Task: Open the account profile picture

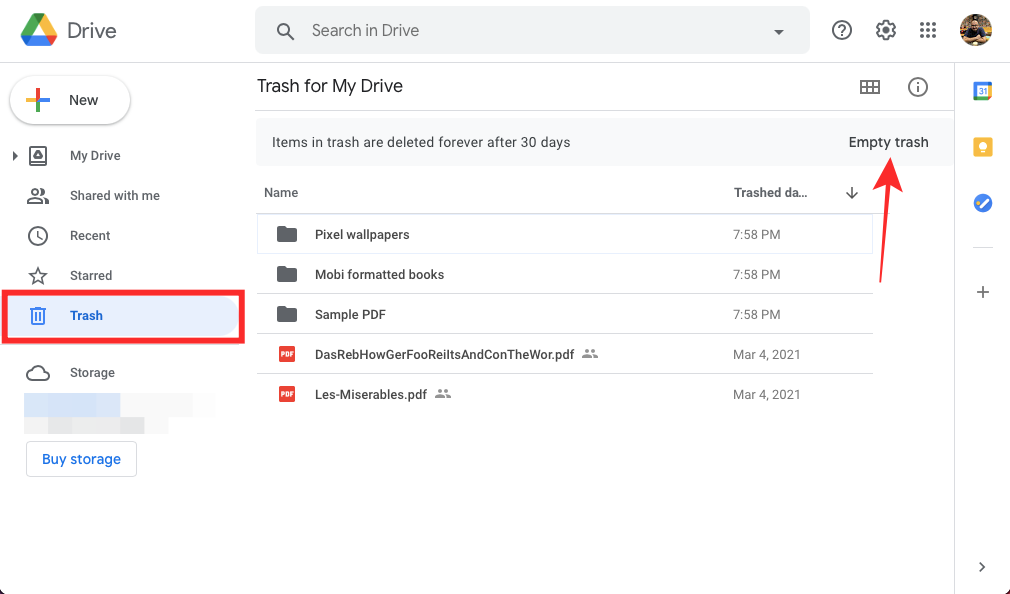Action: [x=975, y=30]
